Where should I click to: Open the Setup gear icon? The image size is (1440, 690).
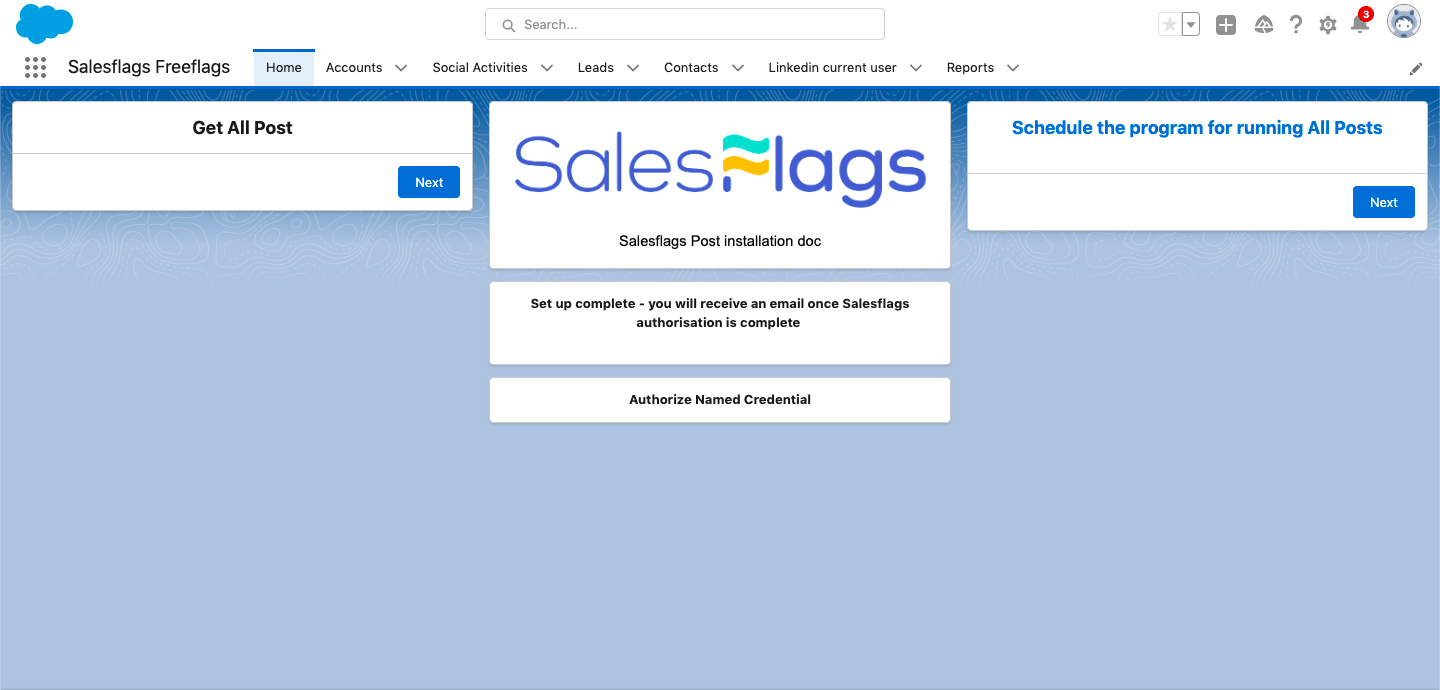pyautogui.click(x=1328, y=25)
